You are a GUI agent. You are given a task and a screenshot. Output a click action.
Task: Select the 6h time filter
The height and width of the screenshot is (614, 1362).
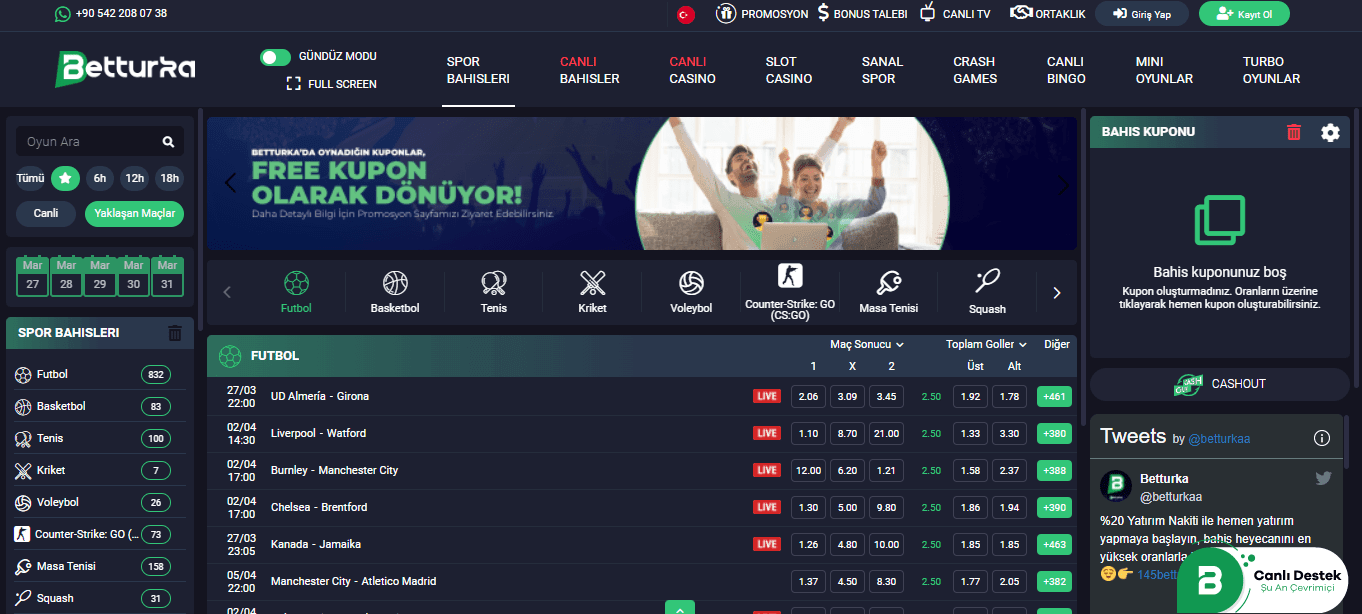coord(100,179)
